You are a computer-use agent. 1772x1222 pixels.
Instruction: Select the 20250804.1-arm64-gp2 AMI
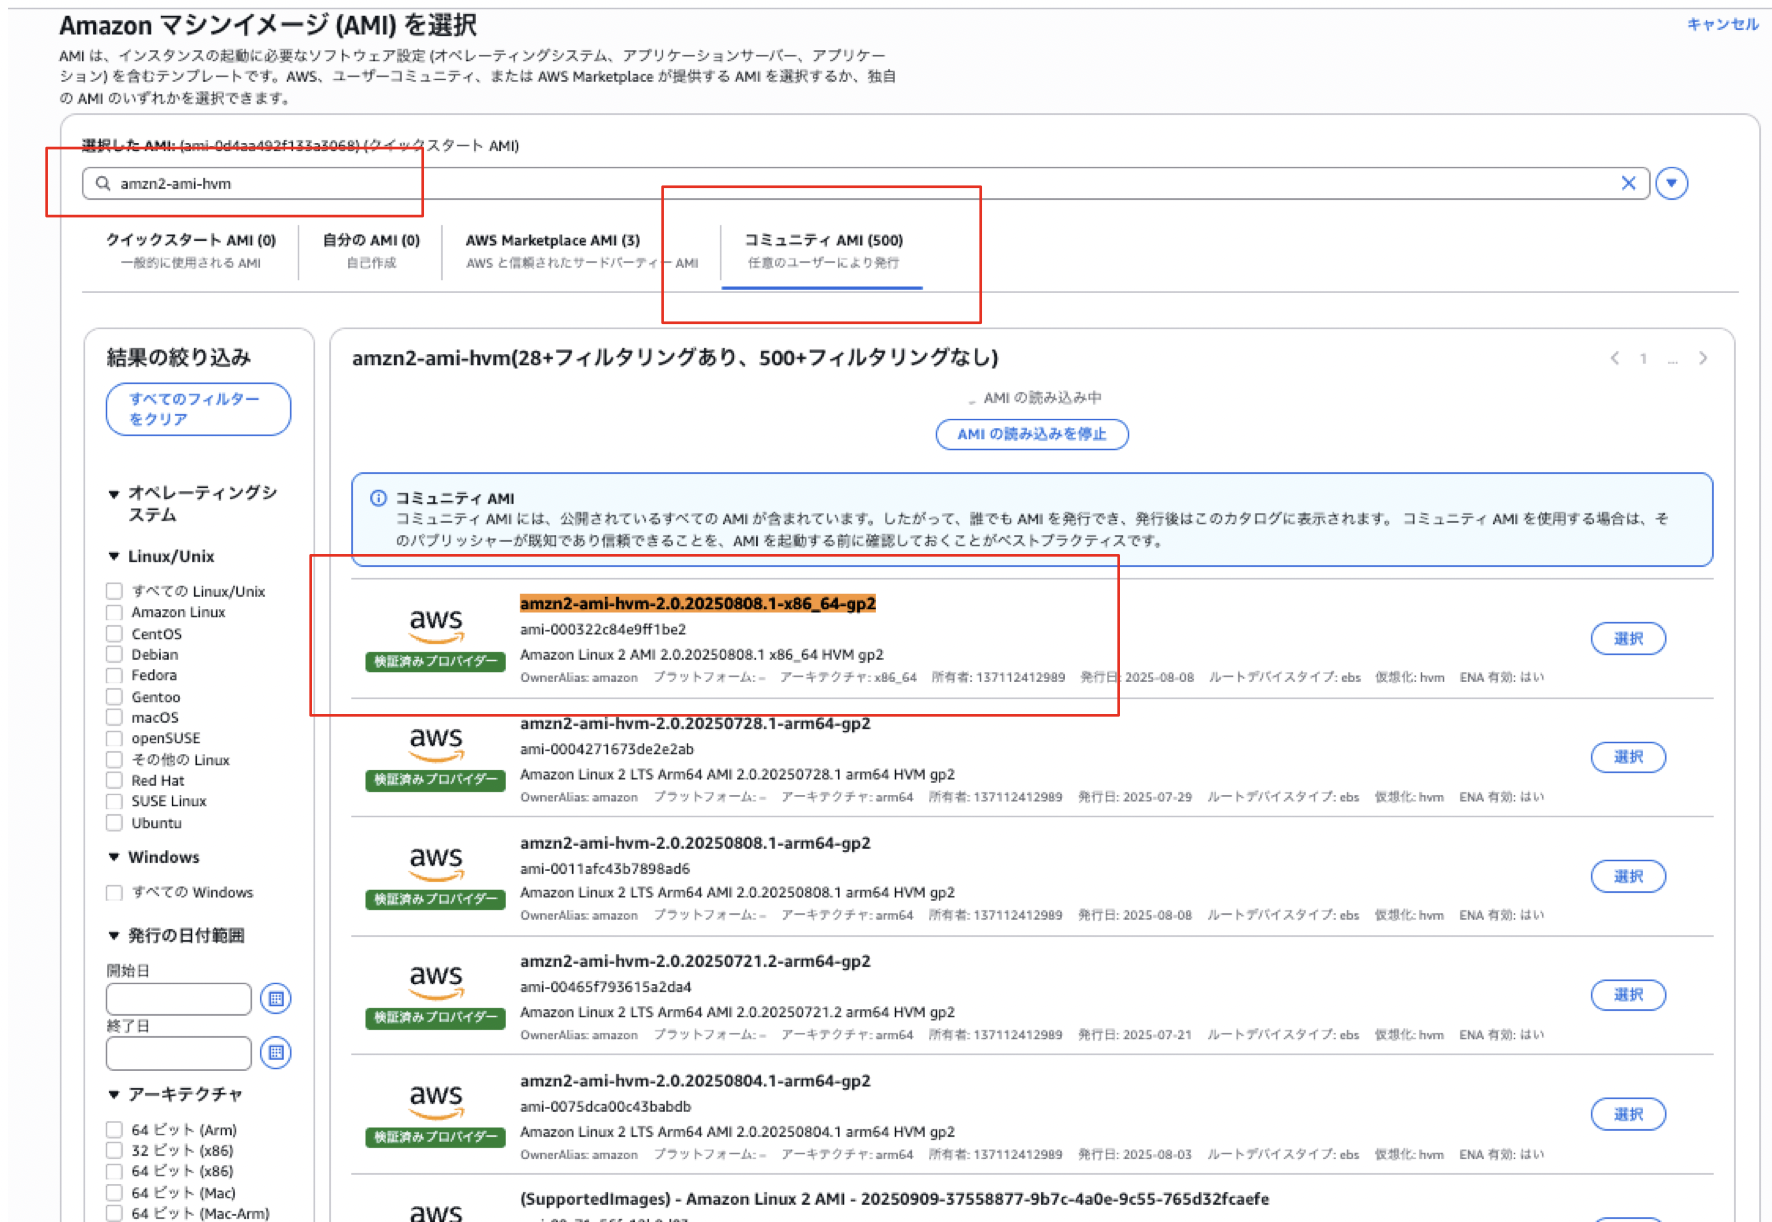(1628, 1114)
